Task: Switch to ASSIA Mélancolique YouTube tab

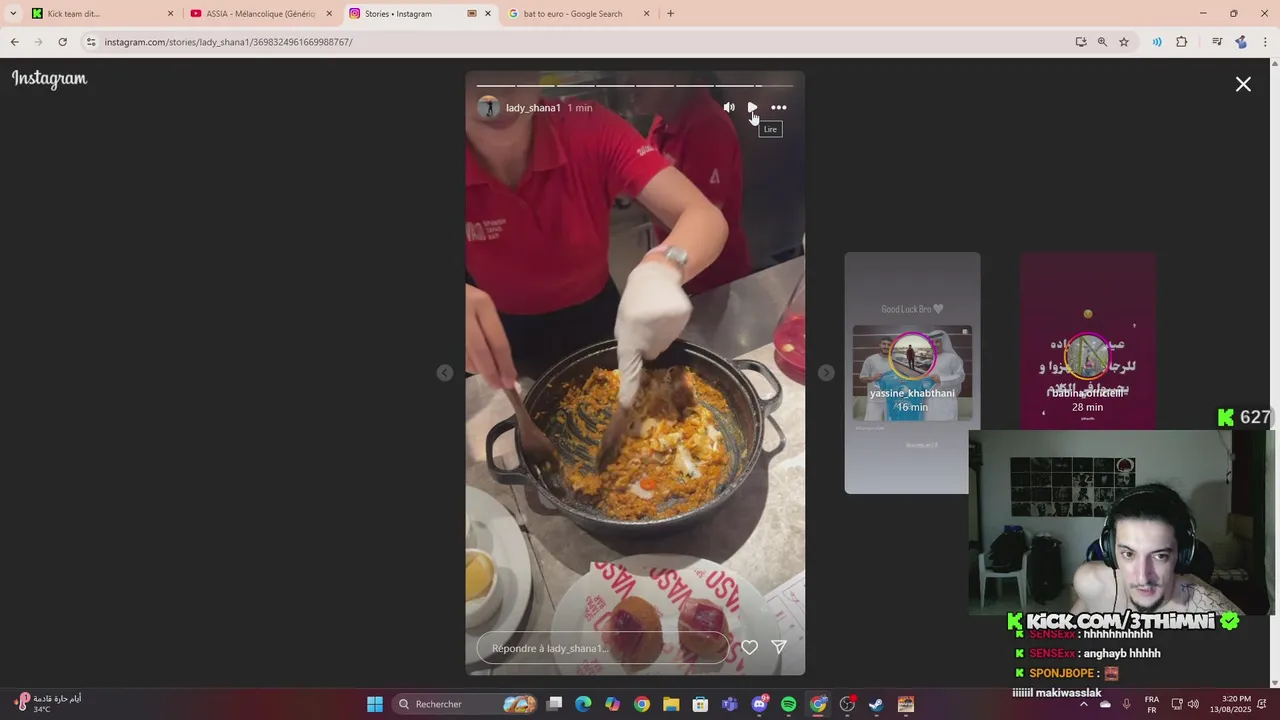Action: 261,14
